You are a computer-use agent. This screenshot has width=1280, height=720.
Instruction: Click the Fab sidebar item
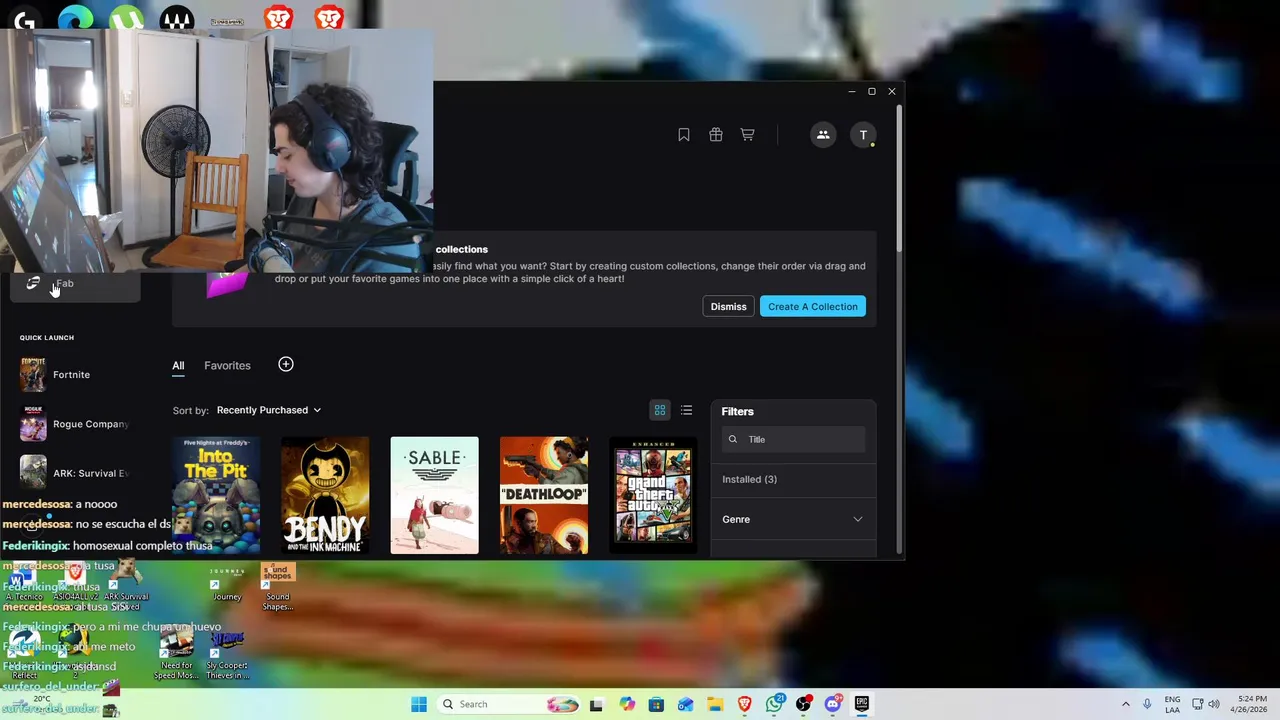coord(75,284)
